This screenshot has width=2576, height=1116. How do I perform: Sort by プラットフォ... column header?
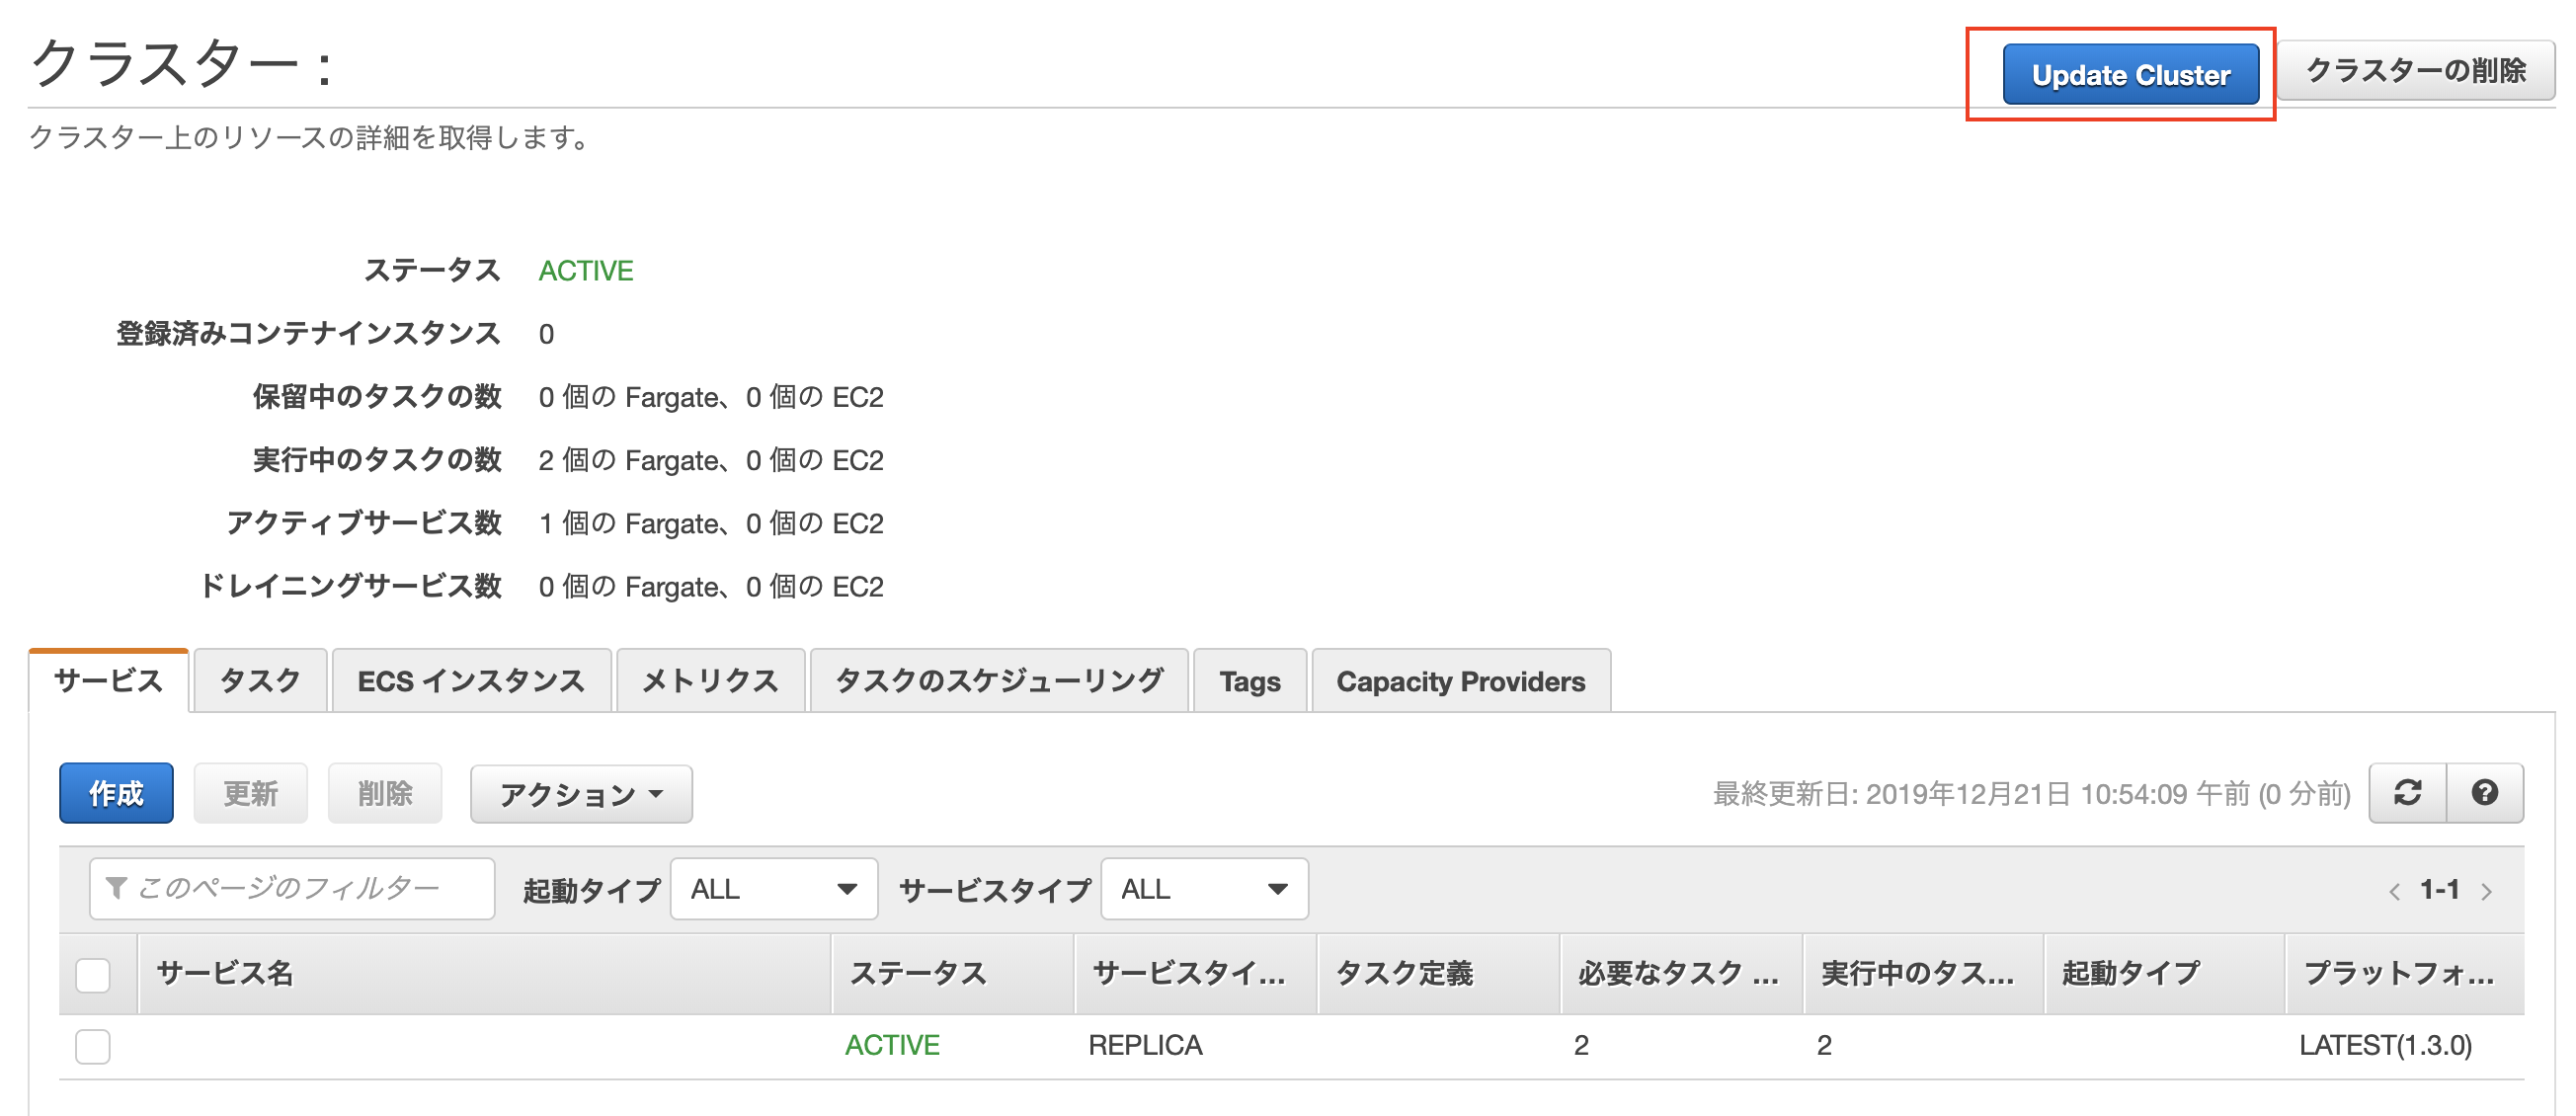pos(2405,974)
